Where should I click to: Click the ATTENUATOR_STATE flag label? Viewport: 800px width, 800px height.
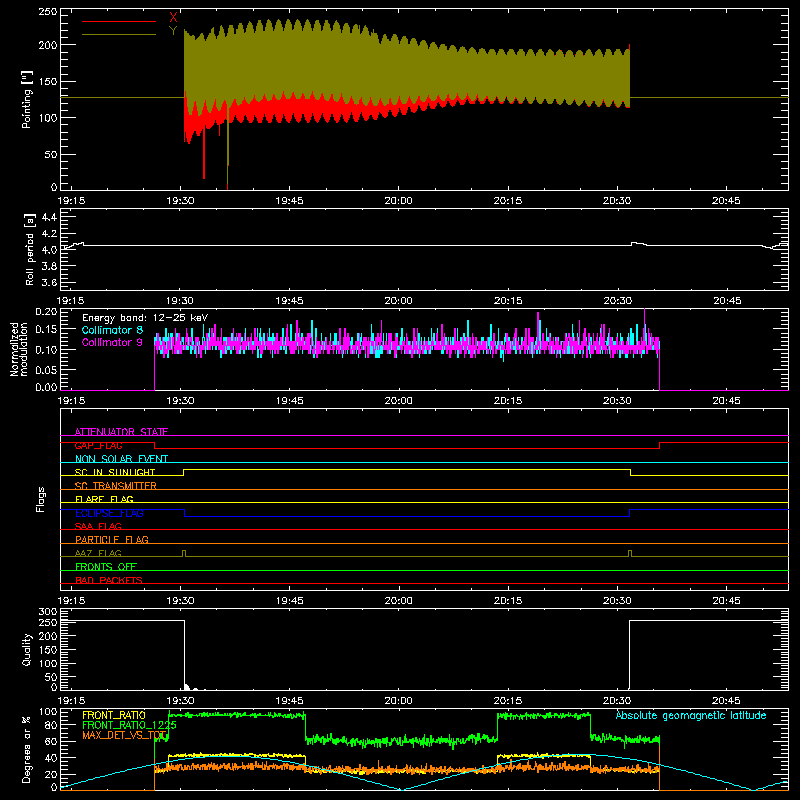point(121,432)
